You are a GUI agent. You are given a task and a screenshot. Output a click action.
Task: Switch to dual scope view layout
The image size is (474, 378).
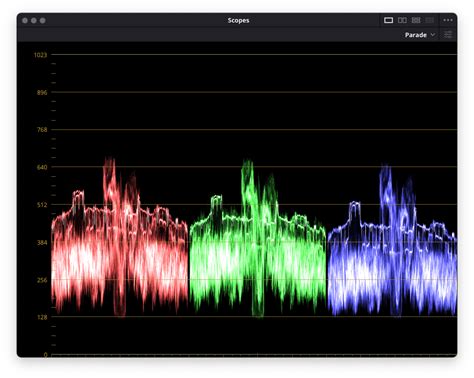tap(402, 20)
